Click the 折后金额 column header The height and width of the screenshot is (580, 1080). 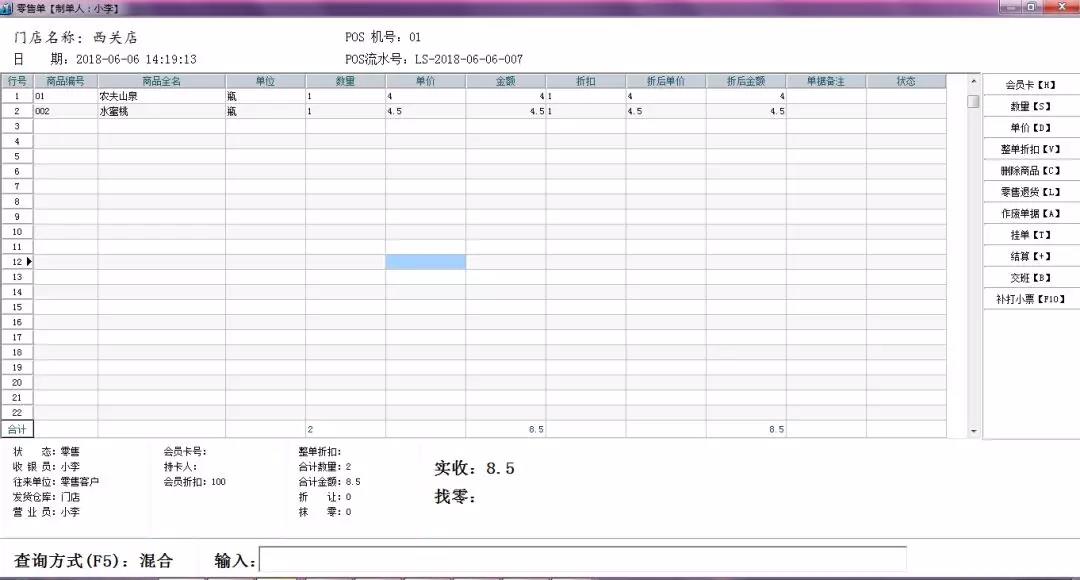click(745, 81)
